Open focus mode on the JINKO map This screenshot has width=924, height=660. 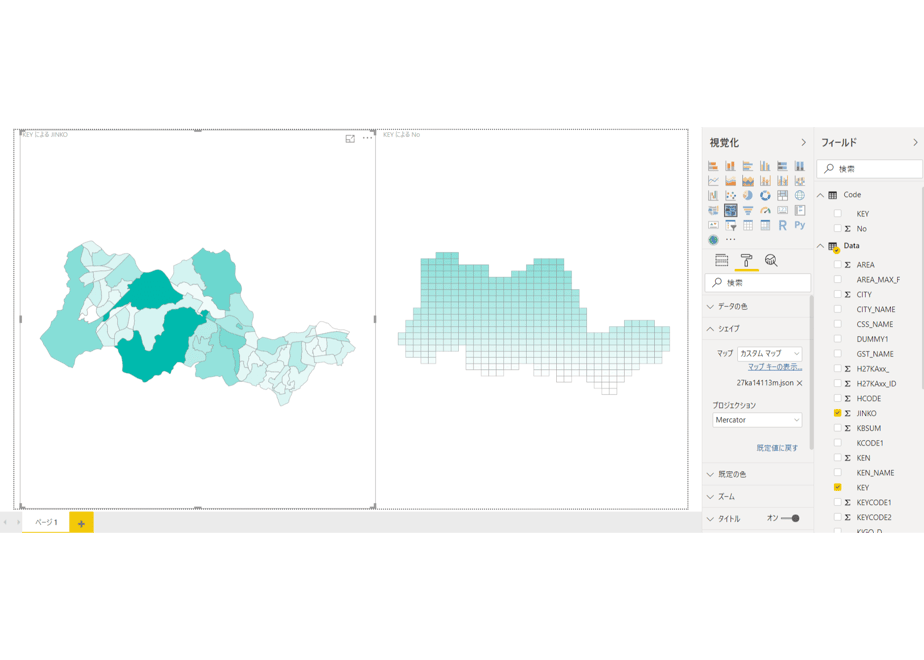point(350,138)
